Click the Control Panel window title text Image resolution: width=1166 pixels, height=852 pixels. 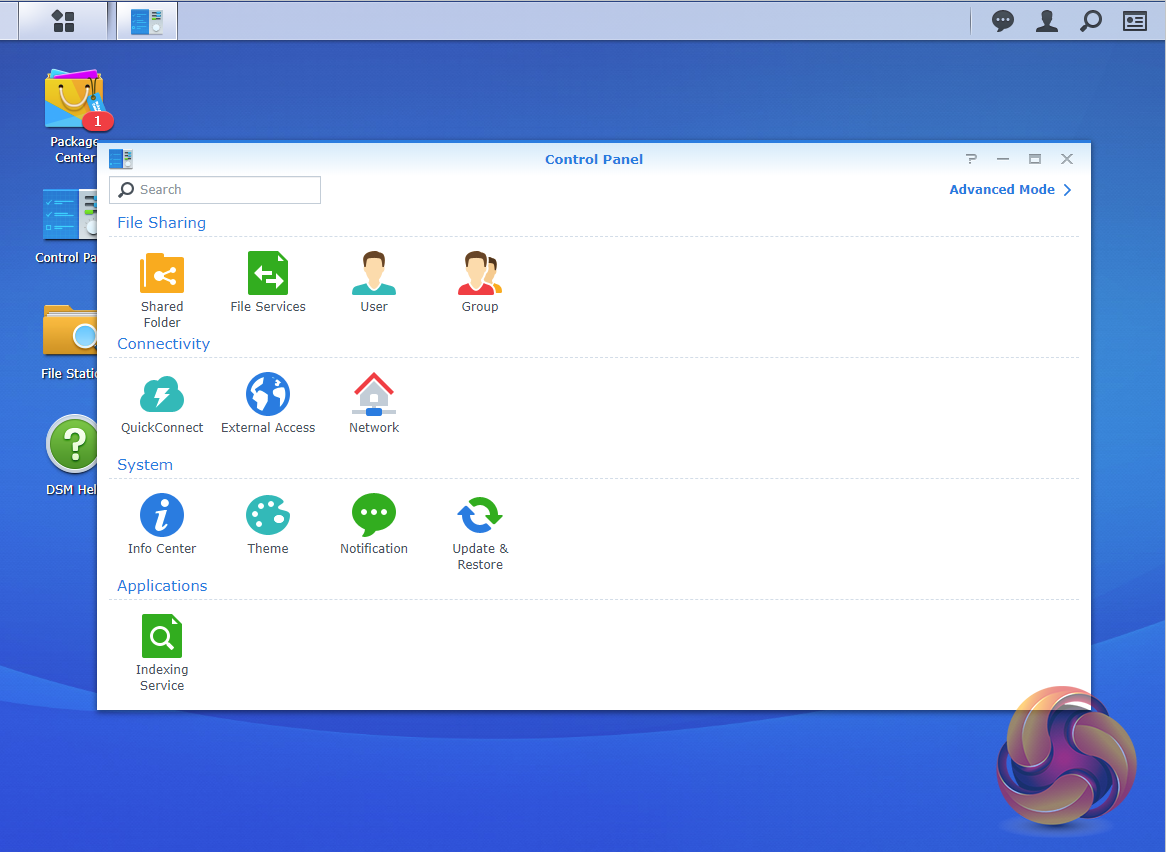click(593, 159)
